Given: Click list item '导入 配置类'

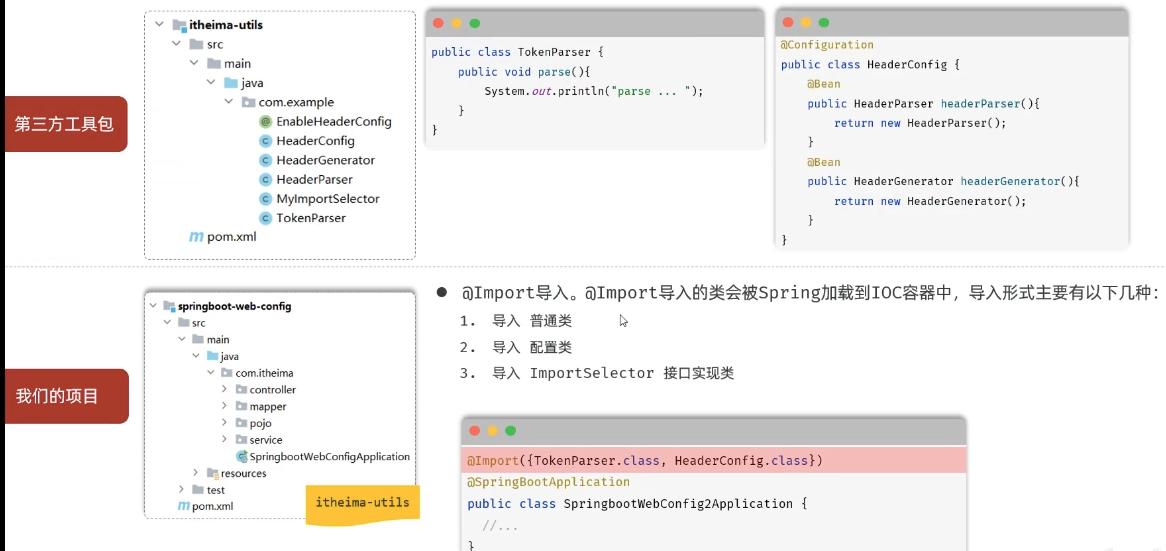Looking at the screenshot, I should (x=532, y=347).
